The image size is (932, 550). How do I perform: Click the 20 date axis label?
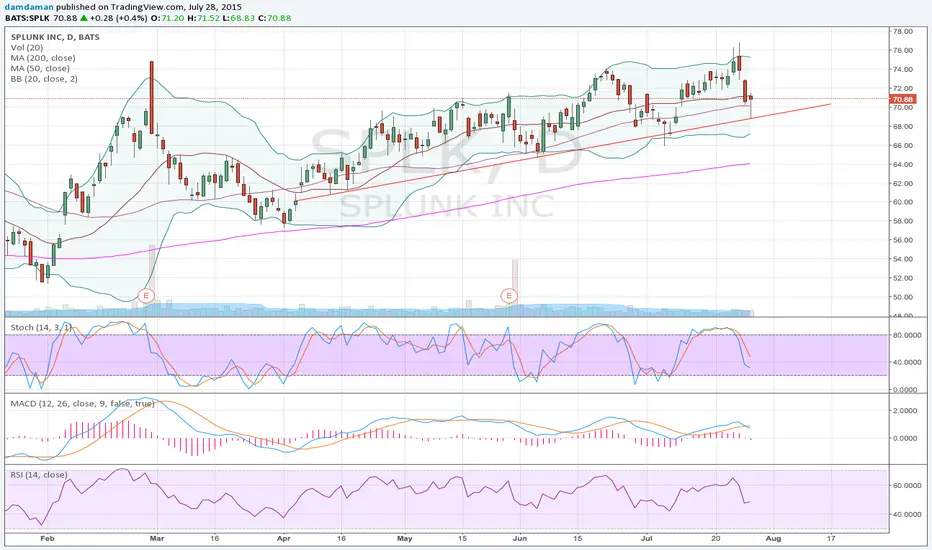716,539
